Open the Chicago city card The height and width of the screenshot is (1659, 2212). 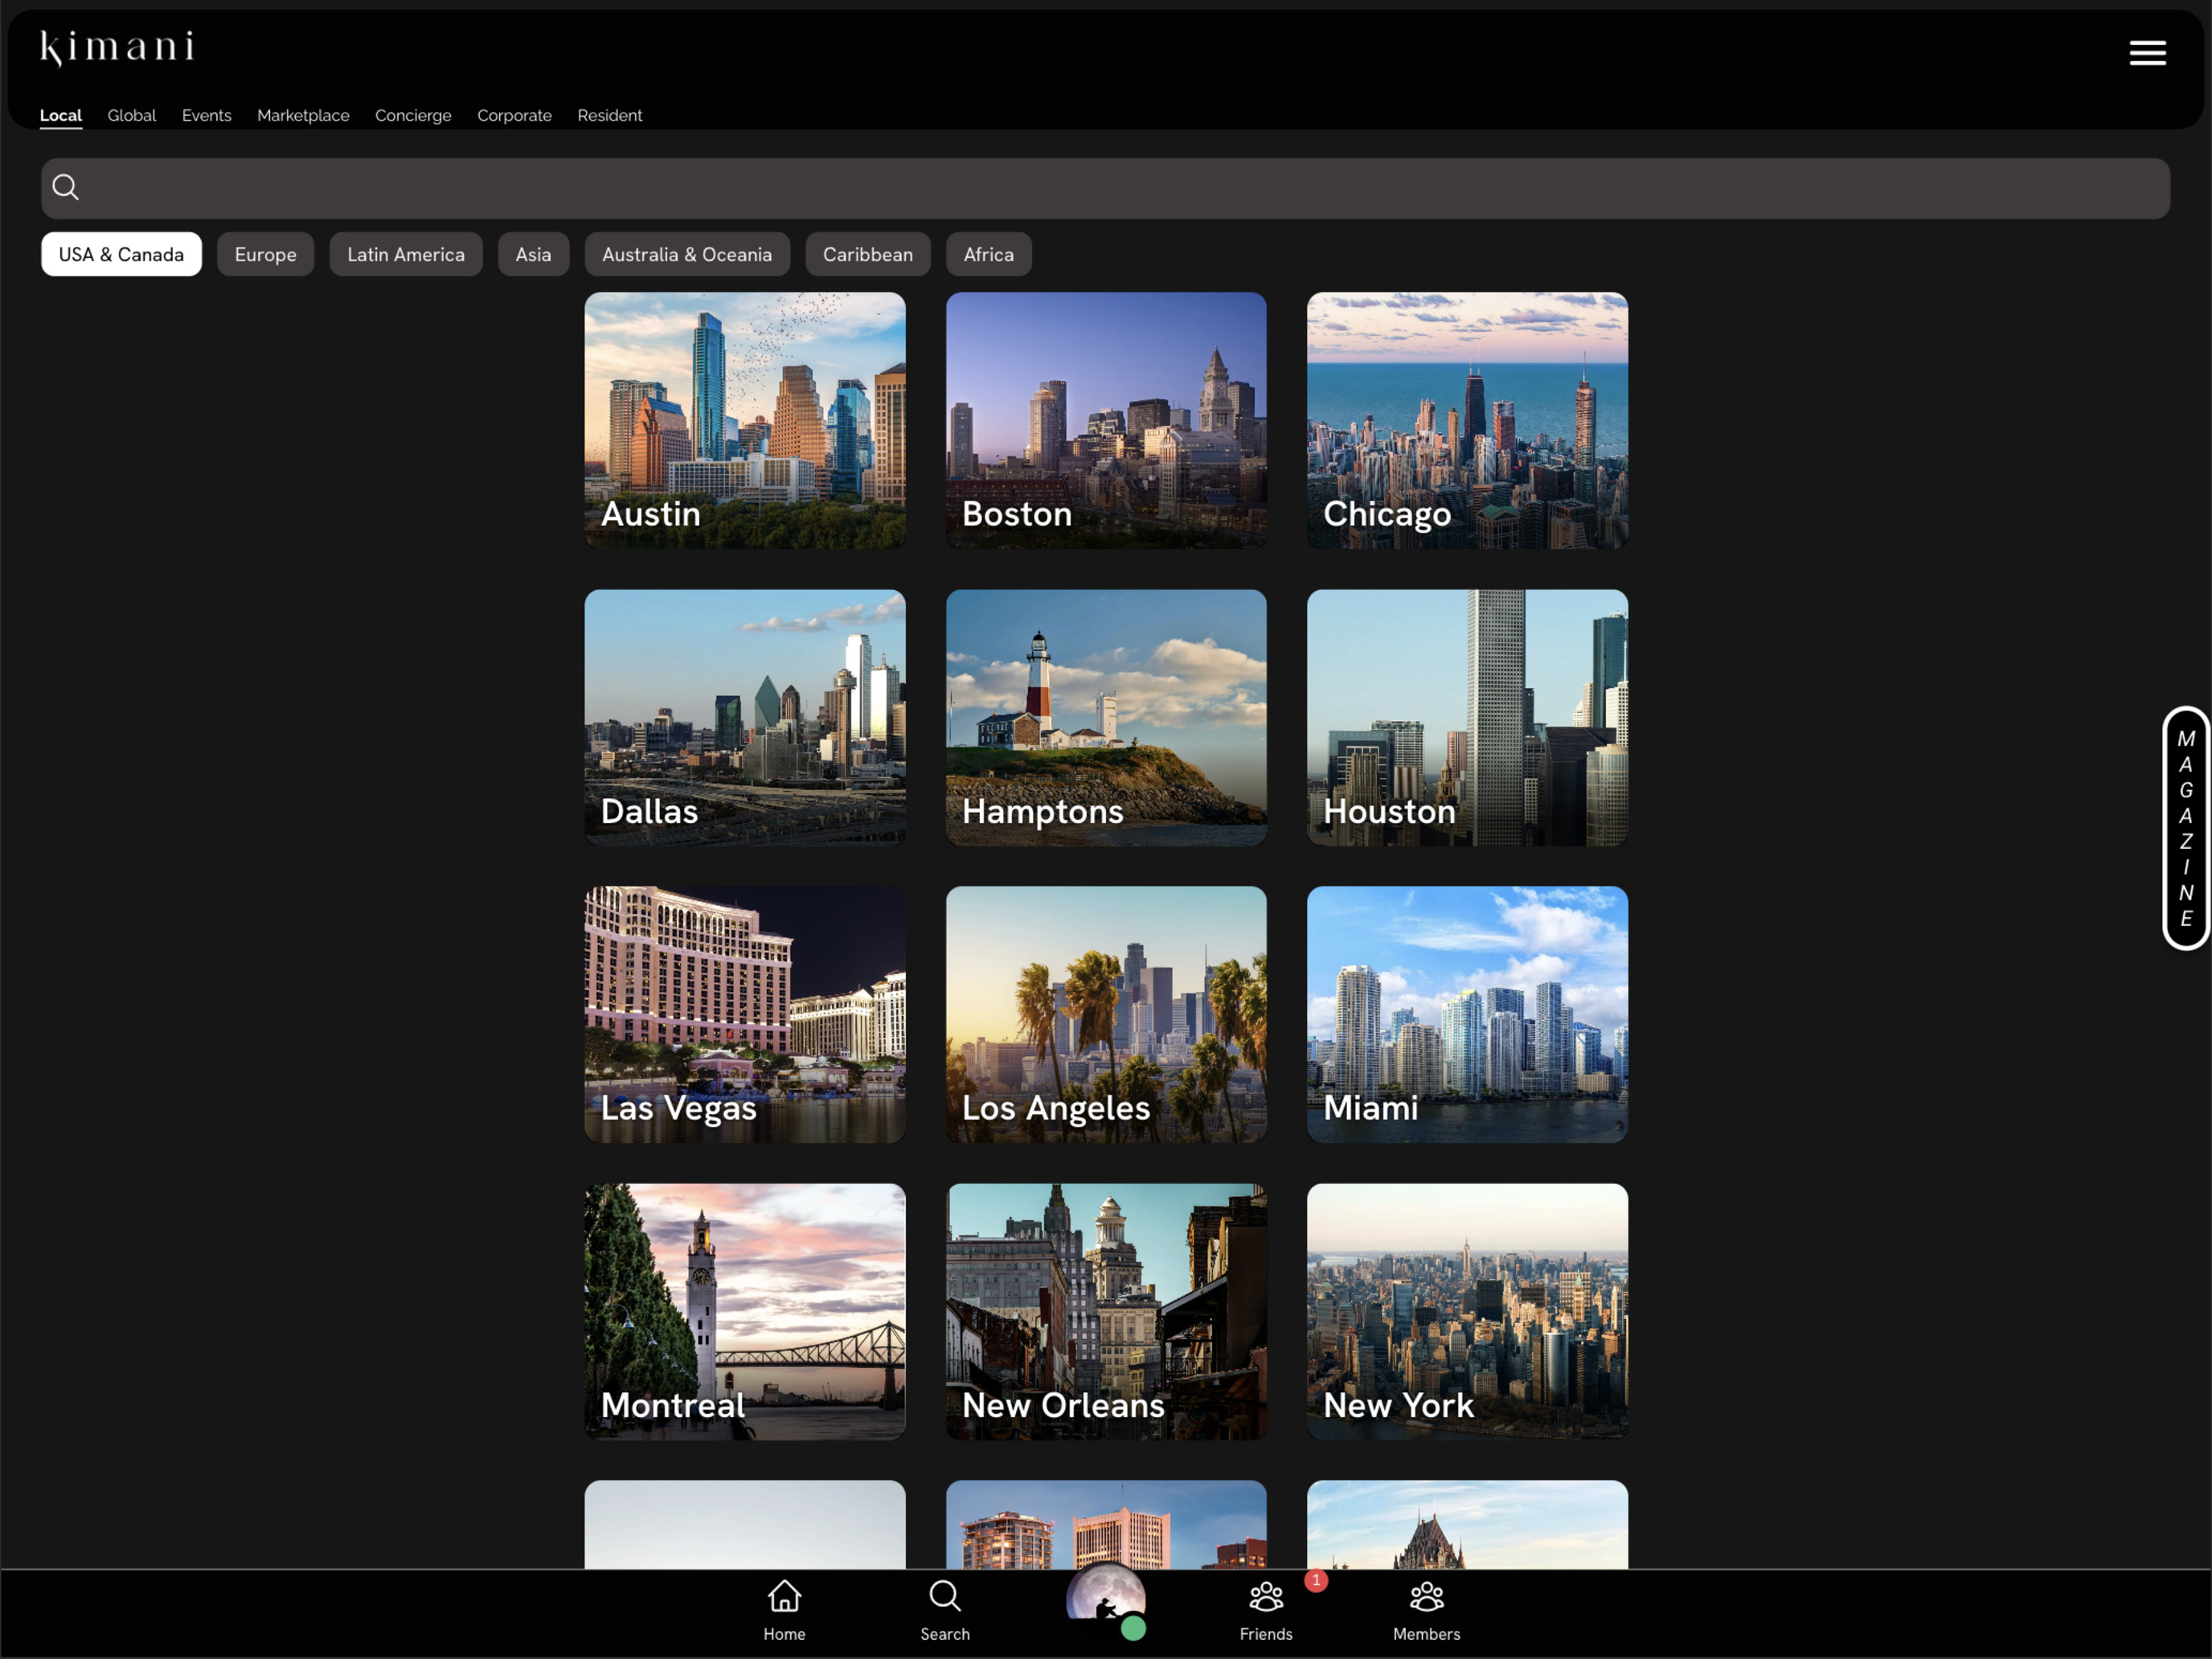1467,420
